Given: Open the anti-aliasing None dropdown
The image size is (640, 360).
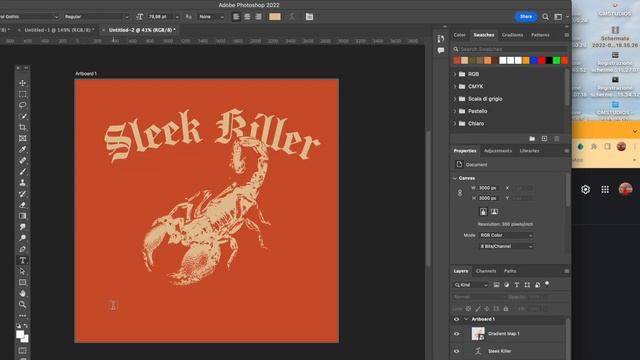Looking at the screenshot, I should 211,17.
